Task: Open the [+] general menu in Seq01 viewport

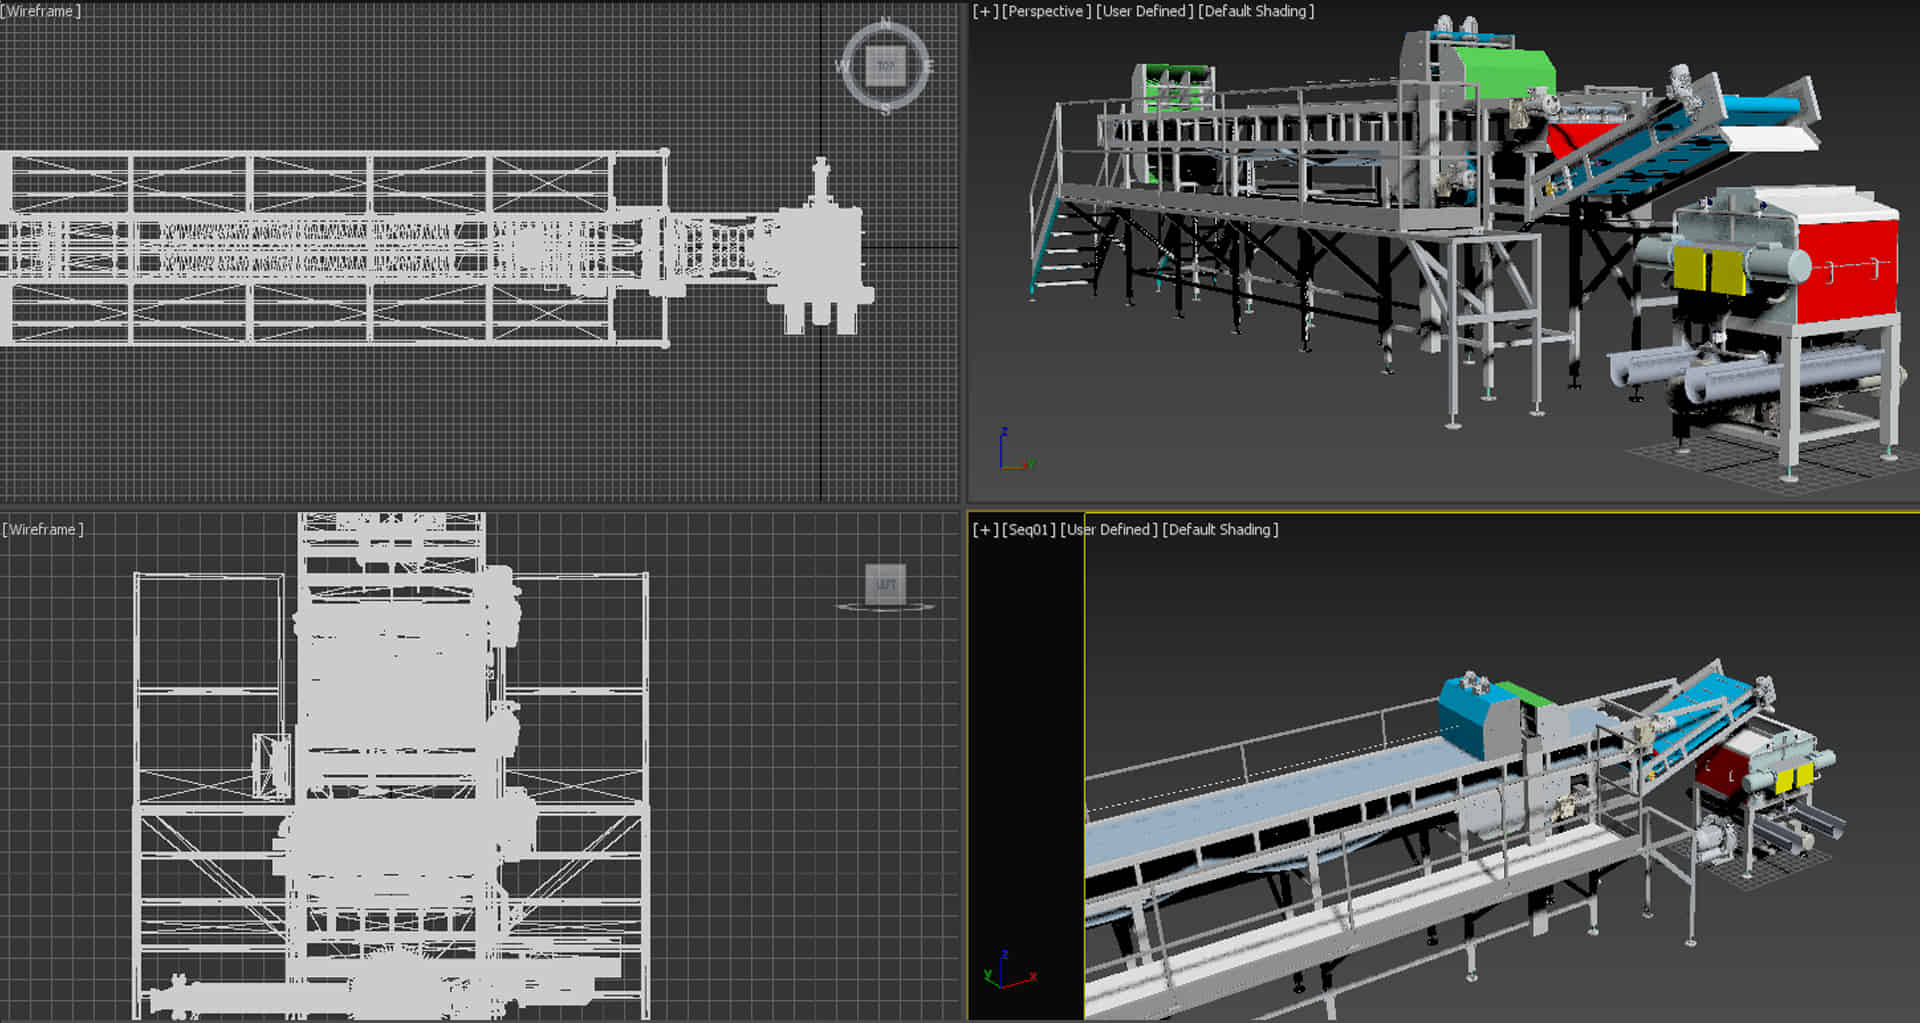Action: [x=985, y=529]
